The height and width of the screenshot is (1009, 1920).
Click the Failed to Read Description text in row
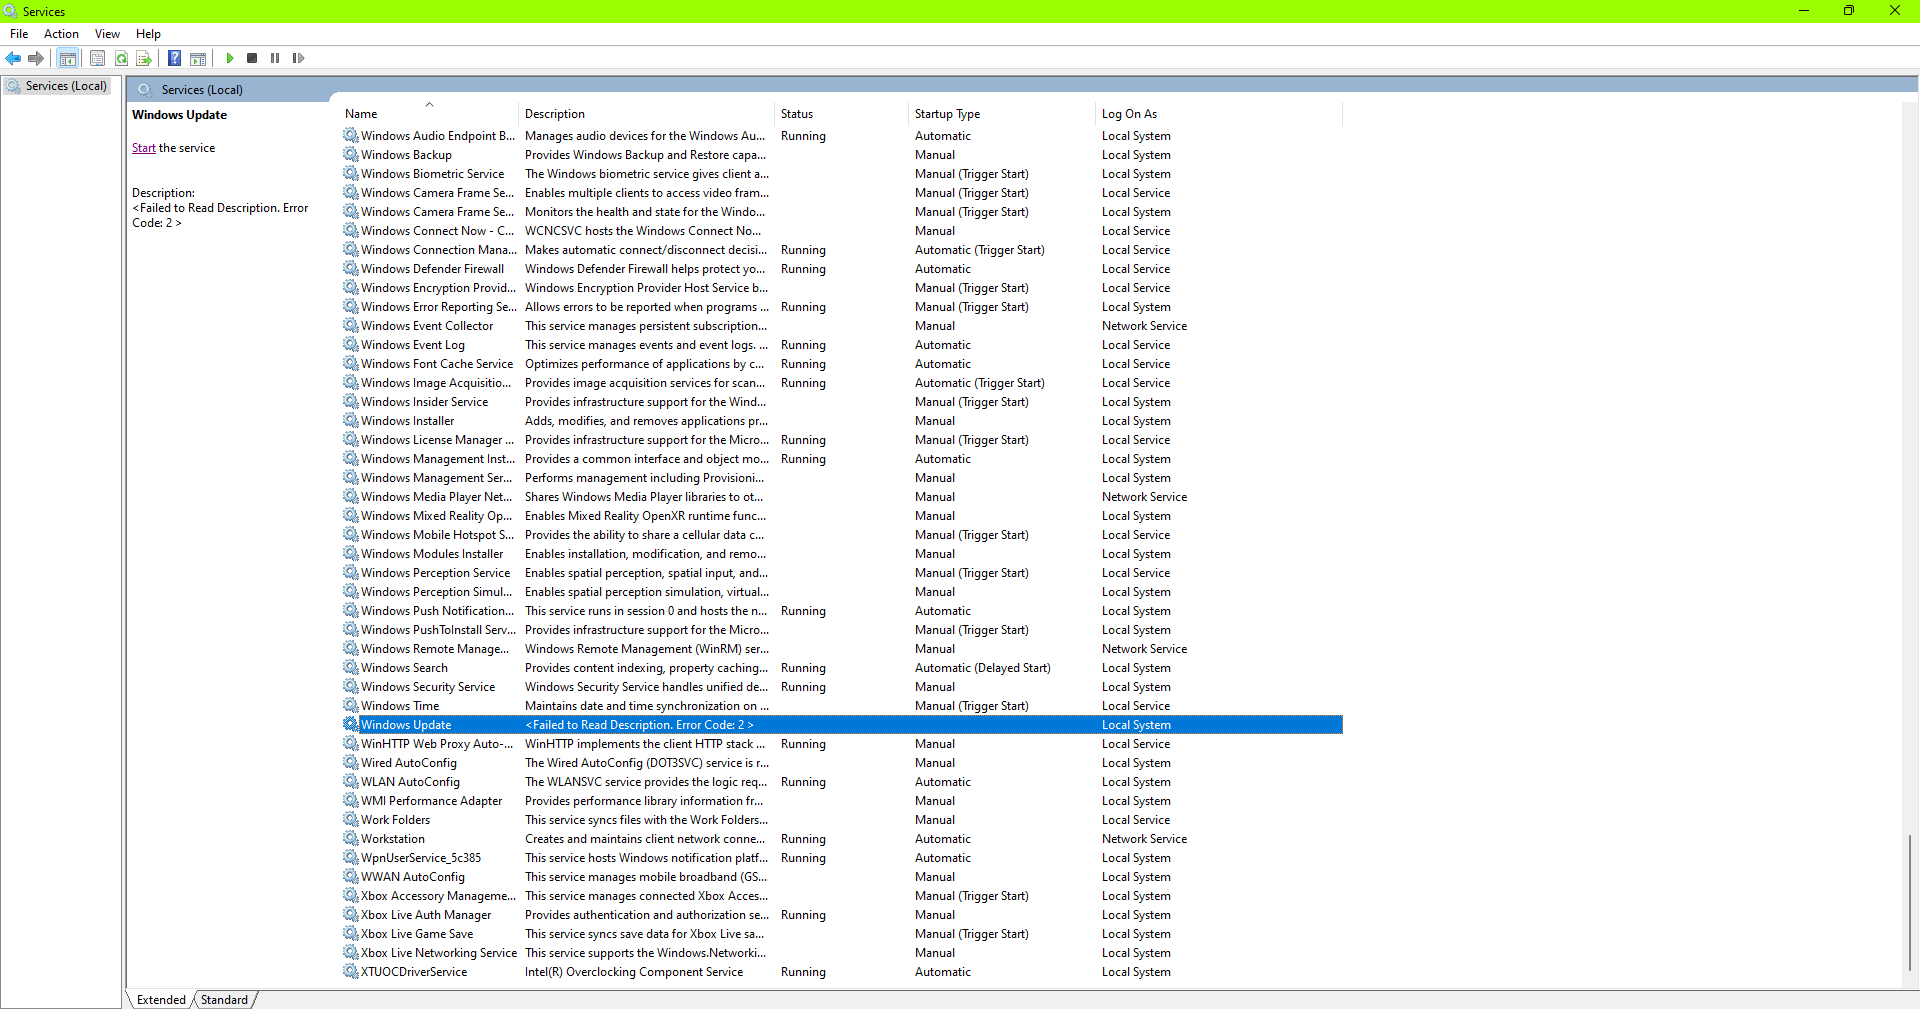pos(640,725)
